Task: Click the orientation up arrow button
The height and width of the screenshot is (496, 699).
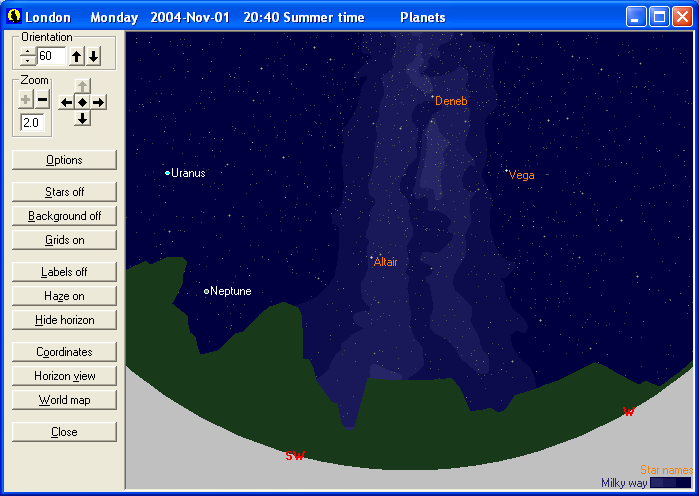Action: [x=77, y=57]
